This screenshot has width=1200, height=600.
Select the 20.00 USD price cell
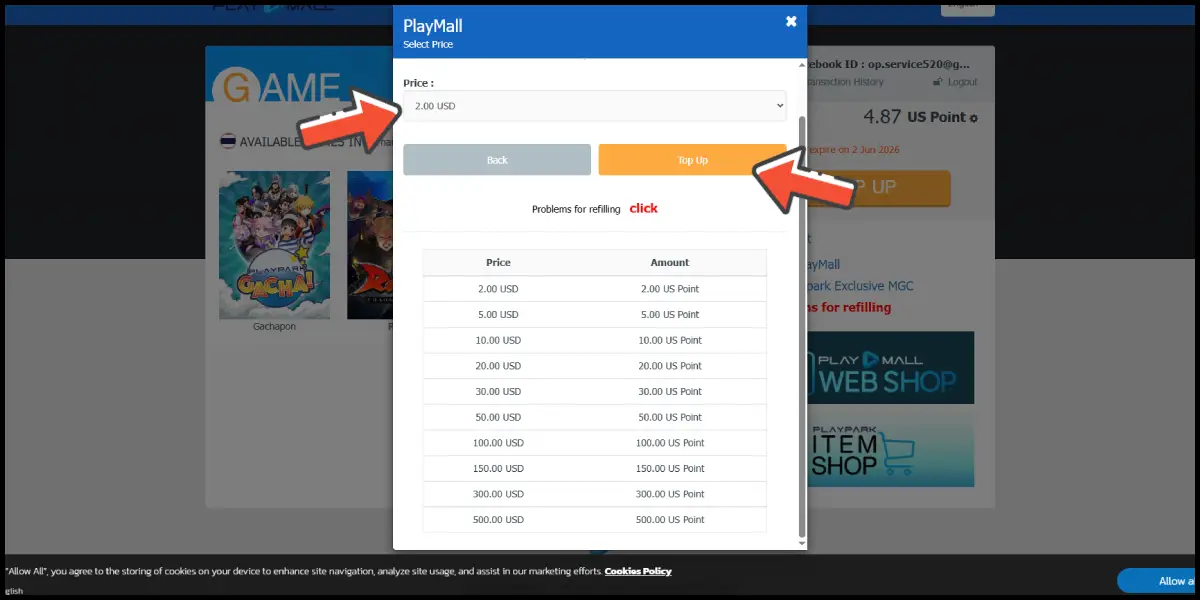coord(498,366)
